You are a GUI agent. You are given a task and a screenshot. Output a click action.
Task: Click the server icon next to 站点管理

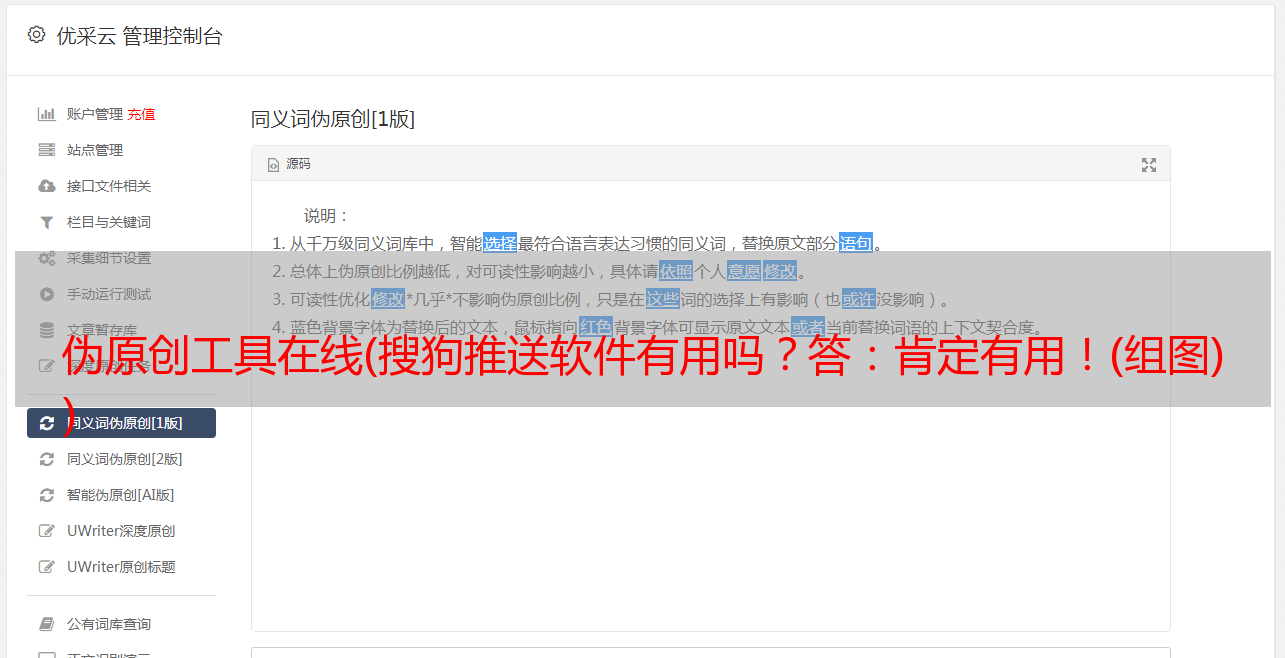pyautogui.click(x=46, y=150)
